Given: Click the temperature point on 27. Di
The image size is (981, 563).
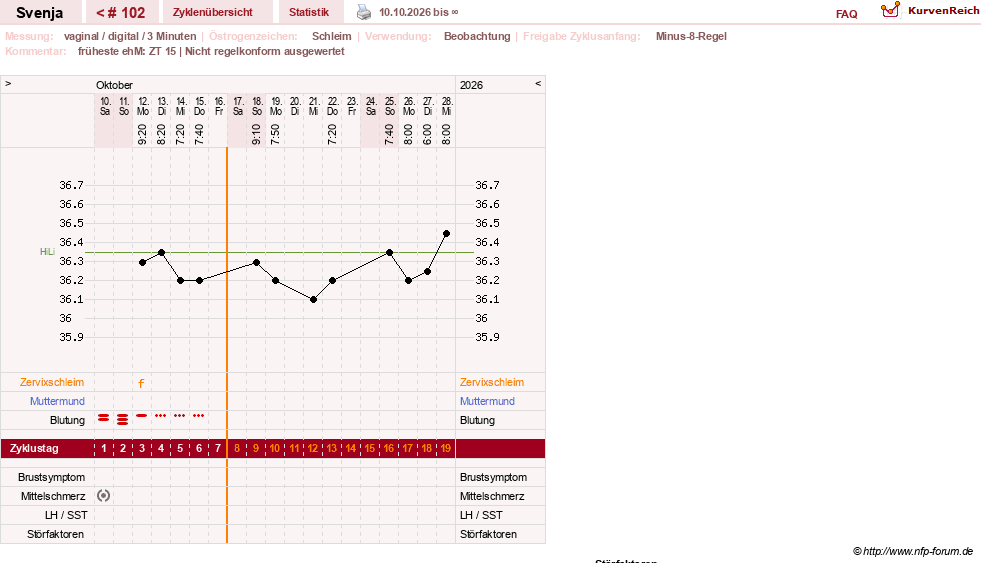Looking at the screenshot, I should coord(427,271).
